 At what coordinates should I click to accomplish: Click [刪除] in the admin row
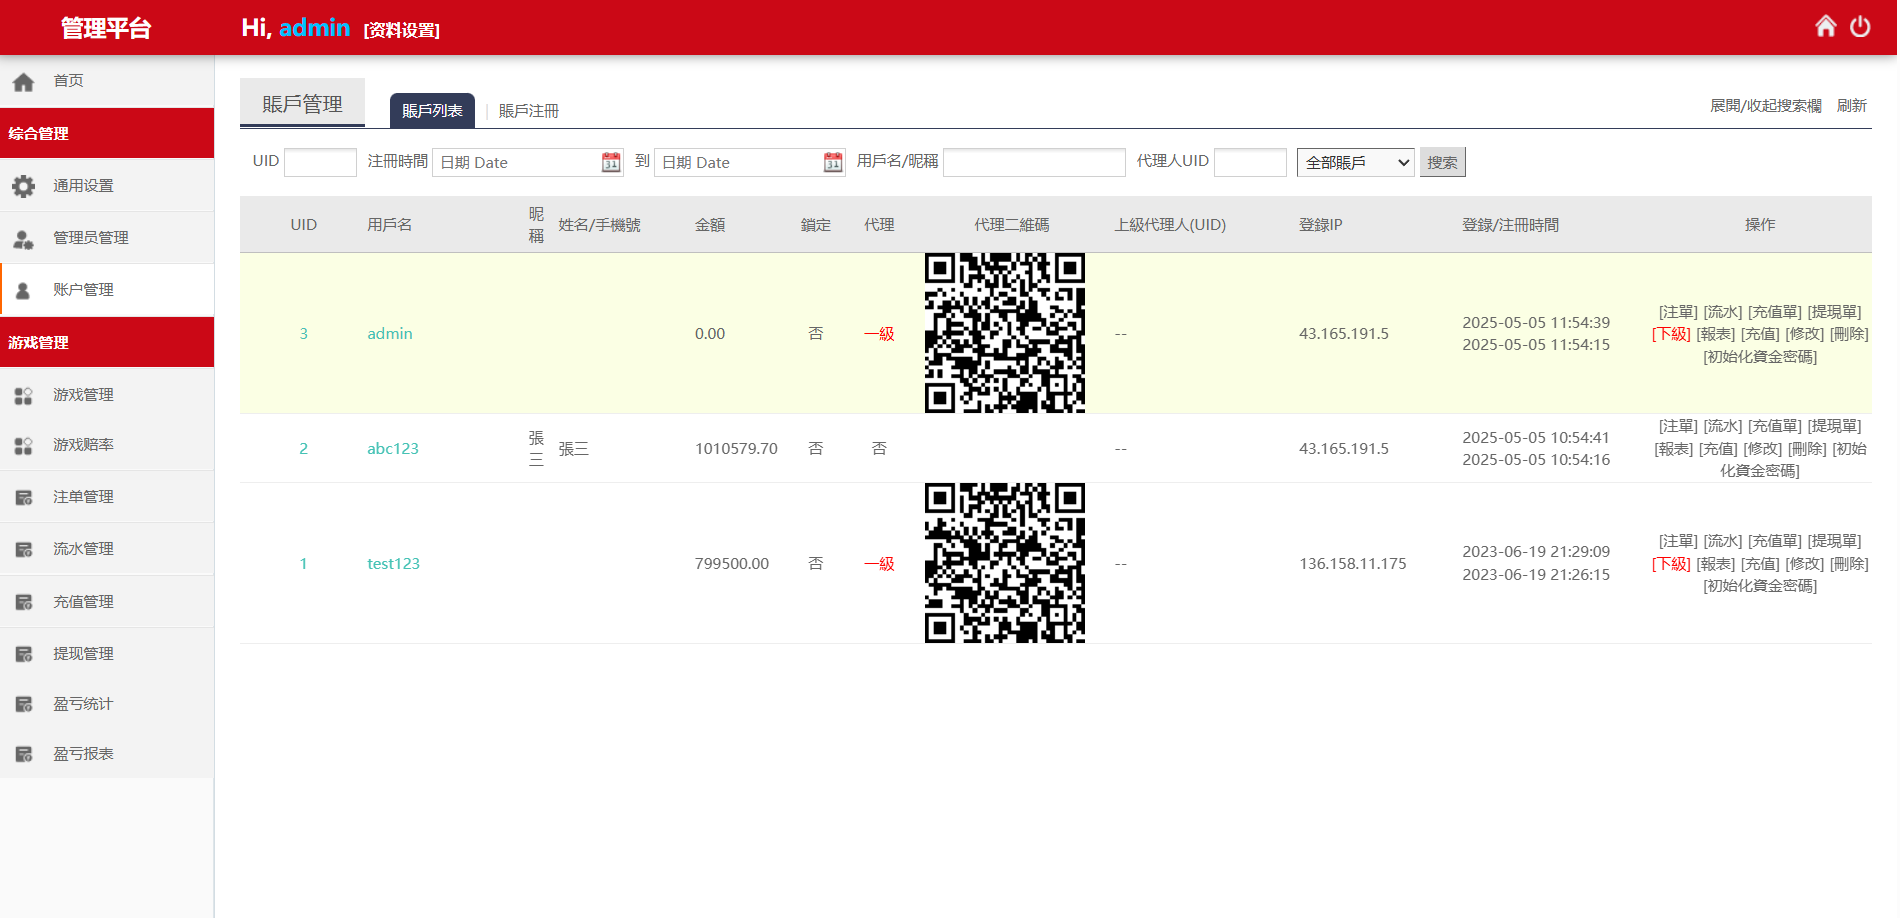pos(1849,334)
